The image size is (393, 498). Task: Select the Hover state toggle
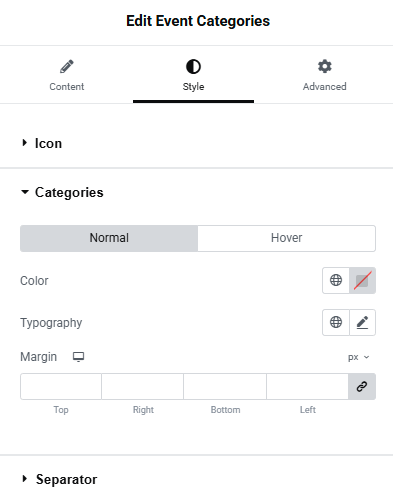pos(287,238)
